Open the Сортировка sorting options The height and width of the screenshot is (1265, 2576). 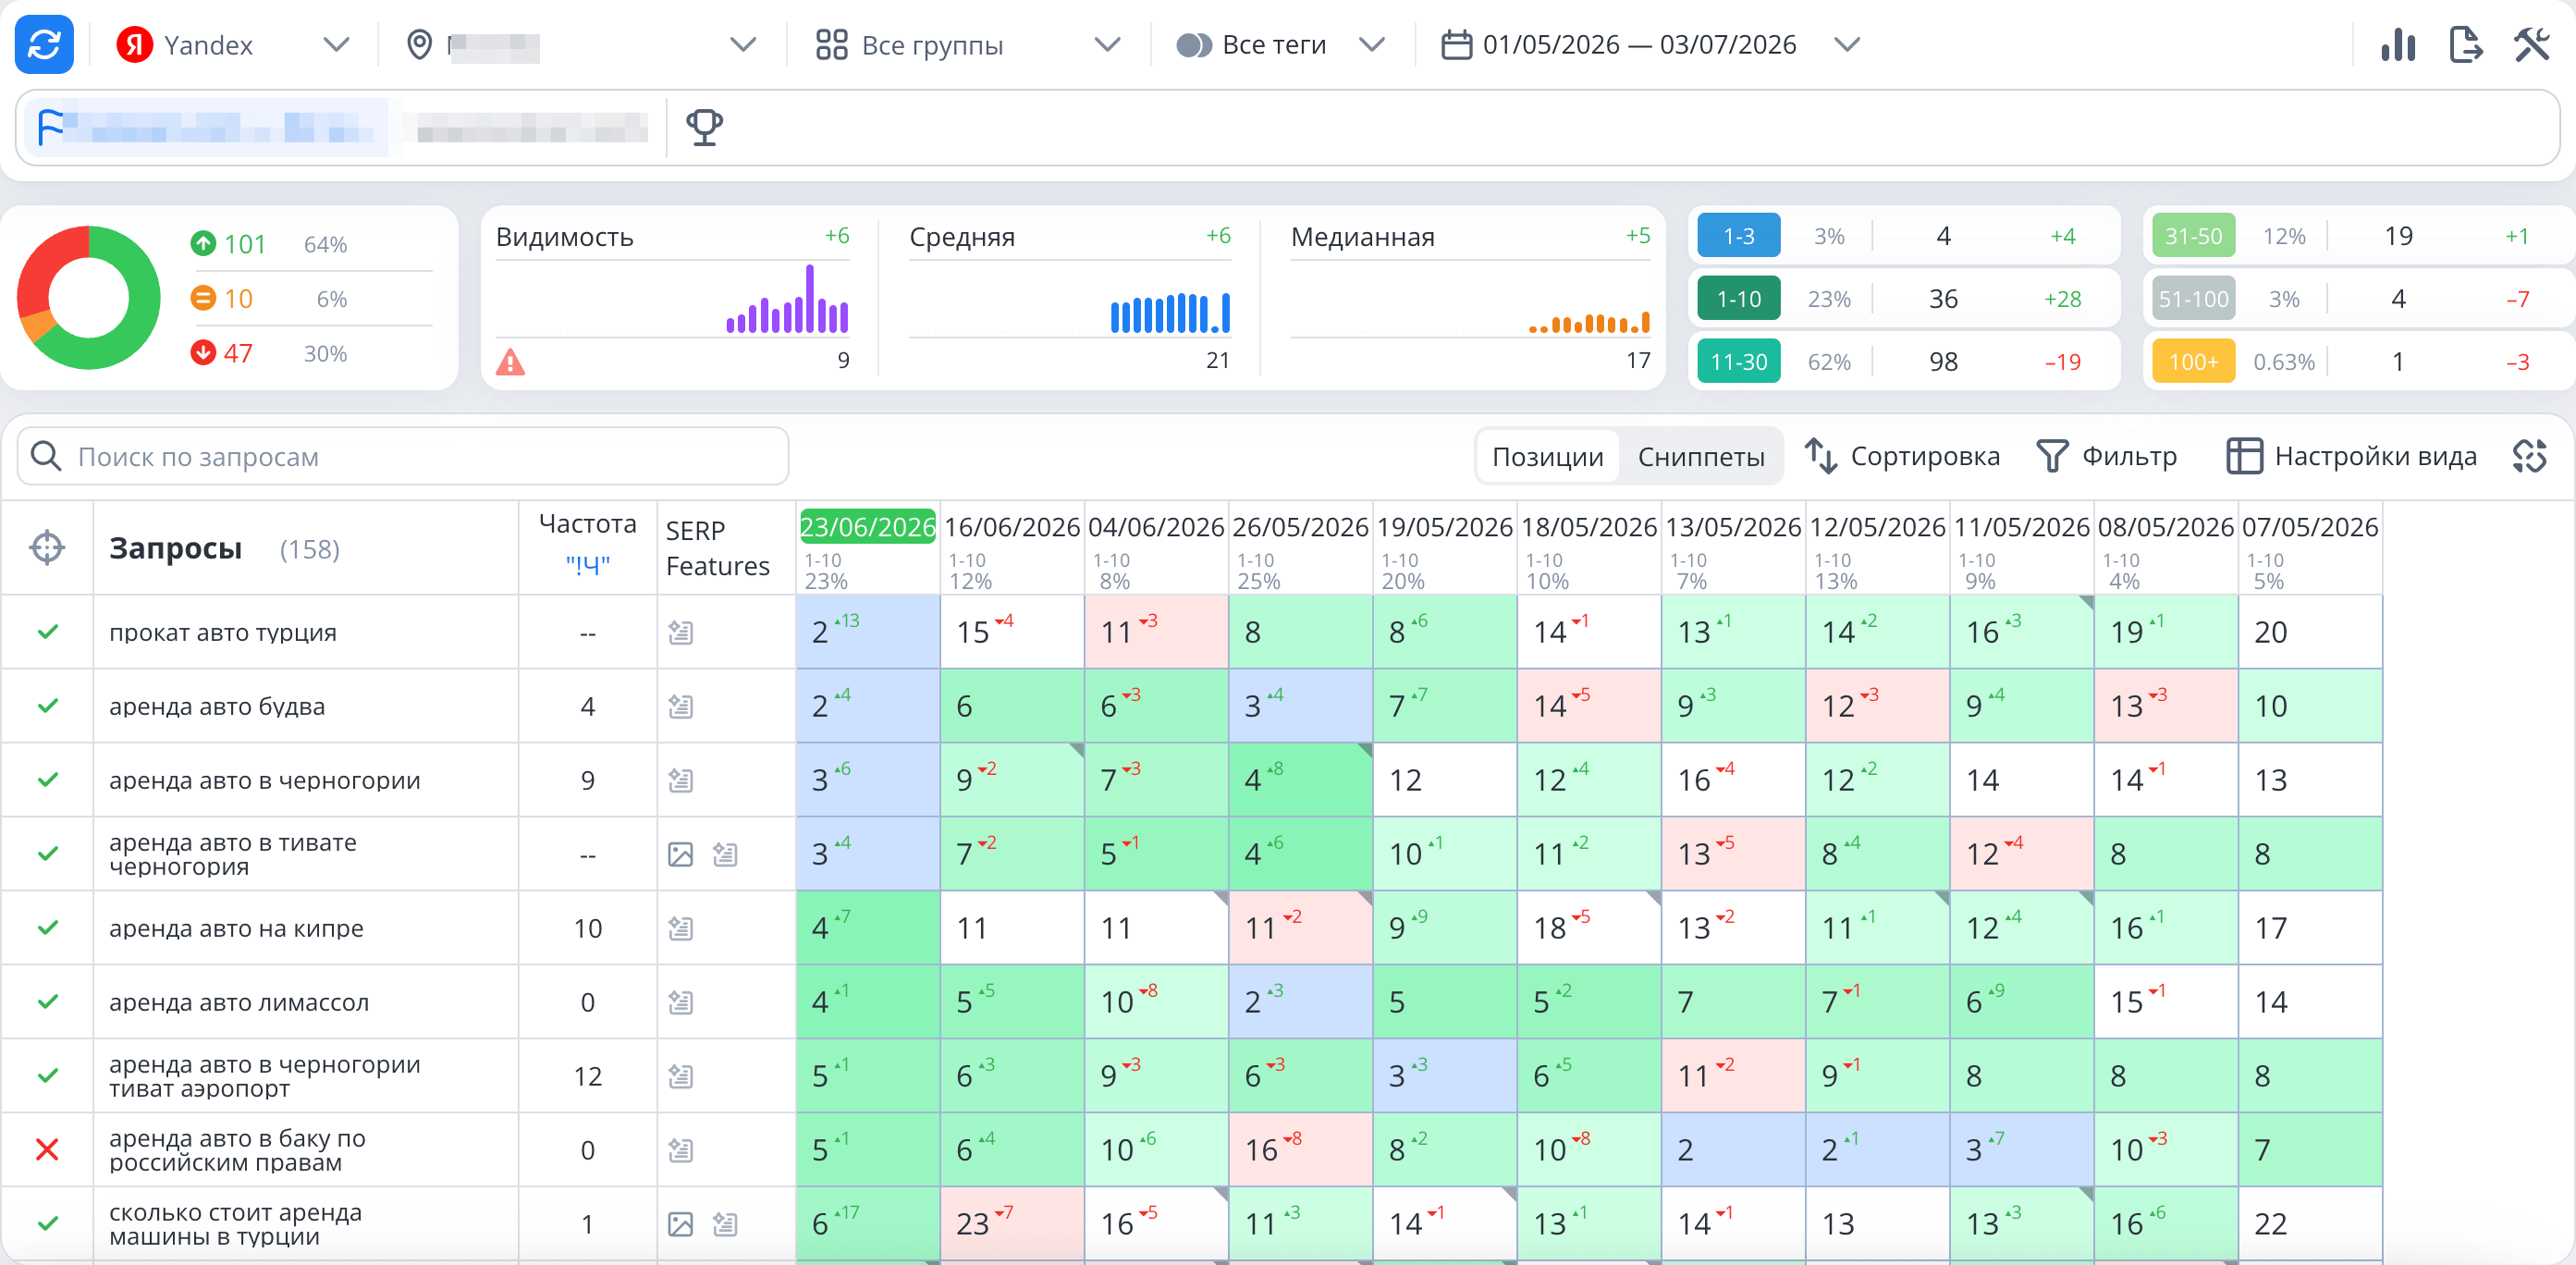[x=1902, y=457]
